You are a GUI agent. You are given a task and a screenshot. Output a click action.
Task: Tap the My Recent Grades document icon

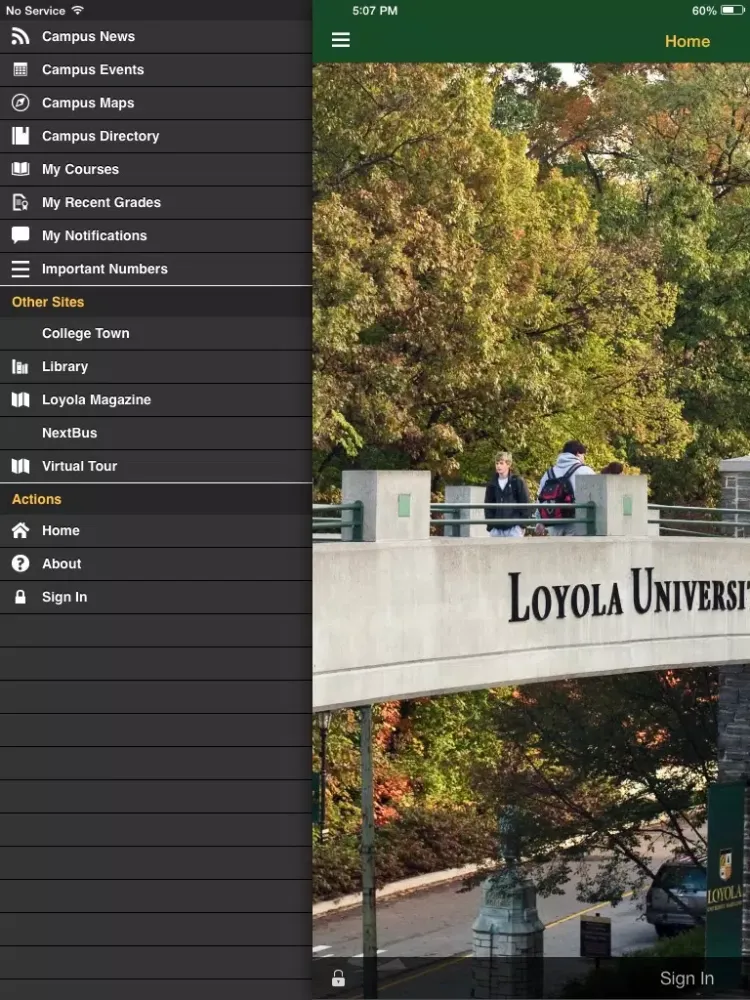[x=20, y=202]
